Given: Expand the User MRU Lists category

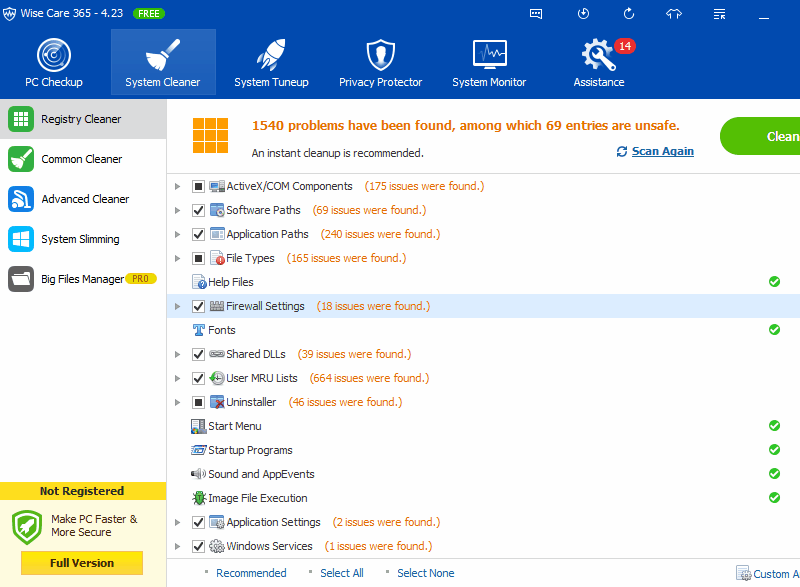Looking at the screenshot, I should (x=178, y=378).
